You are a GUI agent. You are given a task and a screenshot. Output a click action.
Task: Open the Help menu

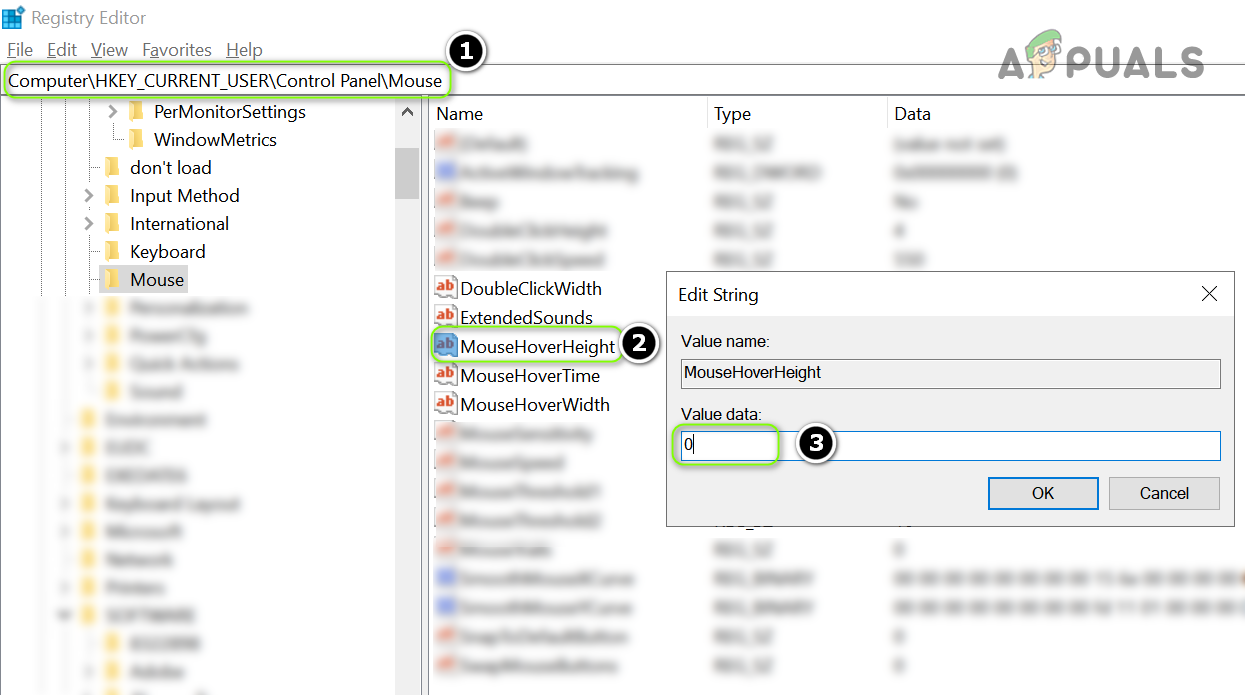point(244,50)
